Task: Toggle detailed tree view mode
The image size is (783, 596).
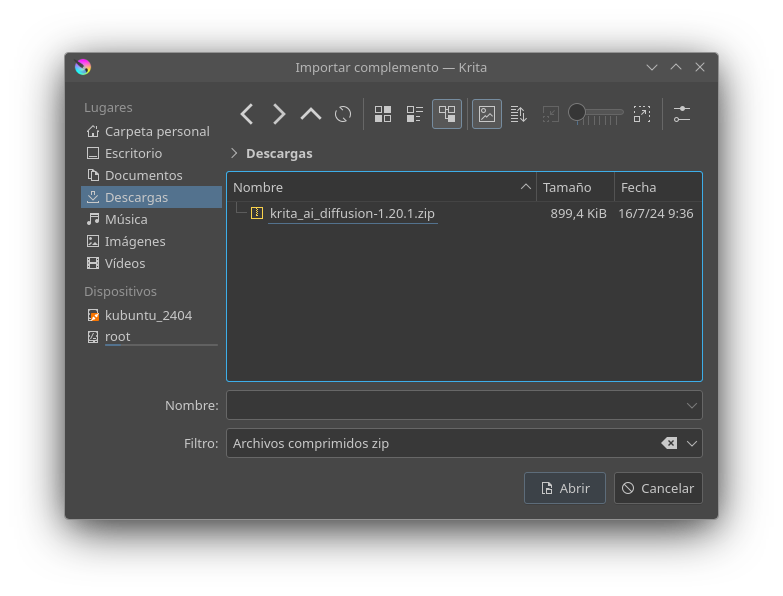Action: (x=447, y=114)
